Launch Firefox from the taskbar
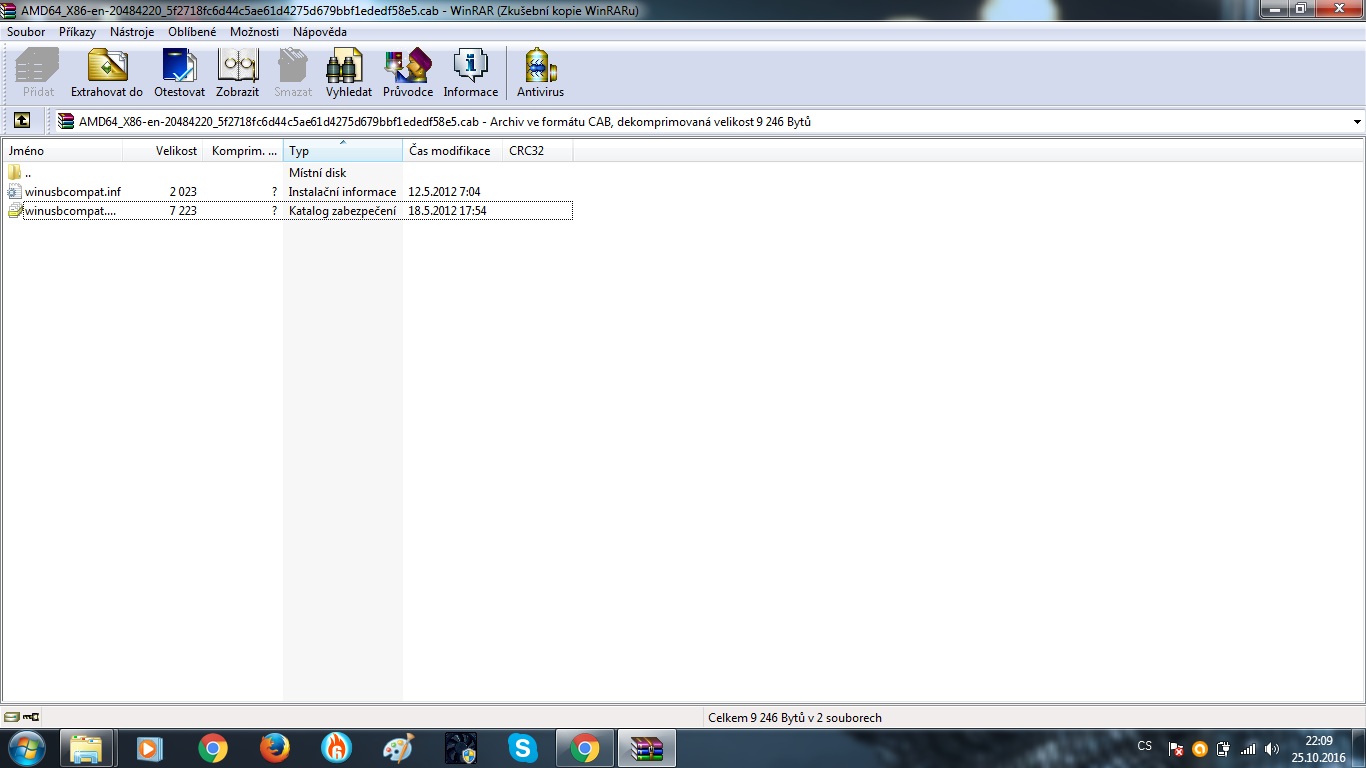This screenshot has height=768, width=1366. [x=274, y=748]
